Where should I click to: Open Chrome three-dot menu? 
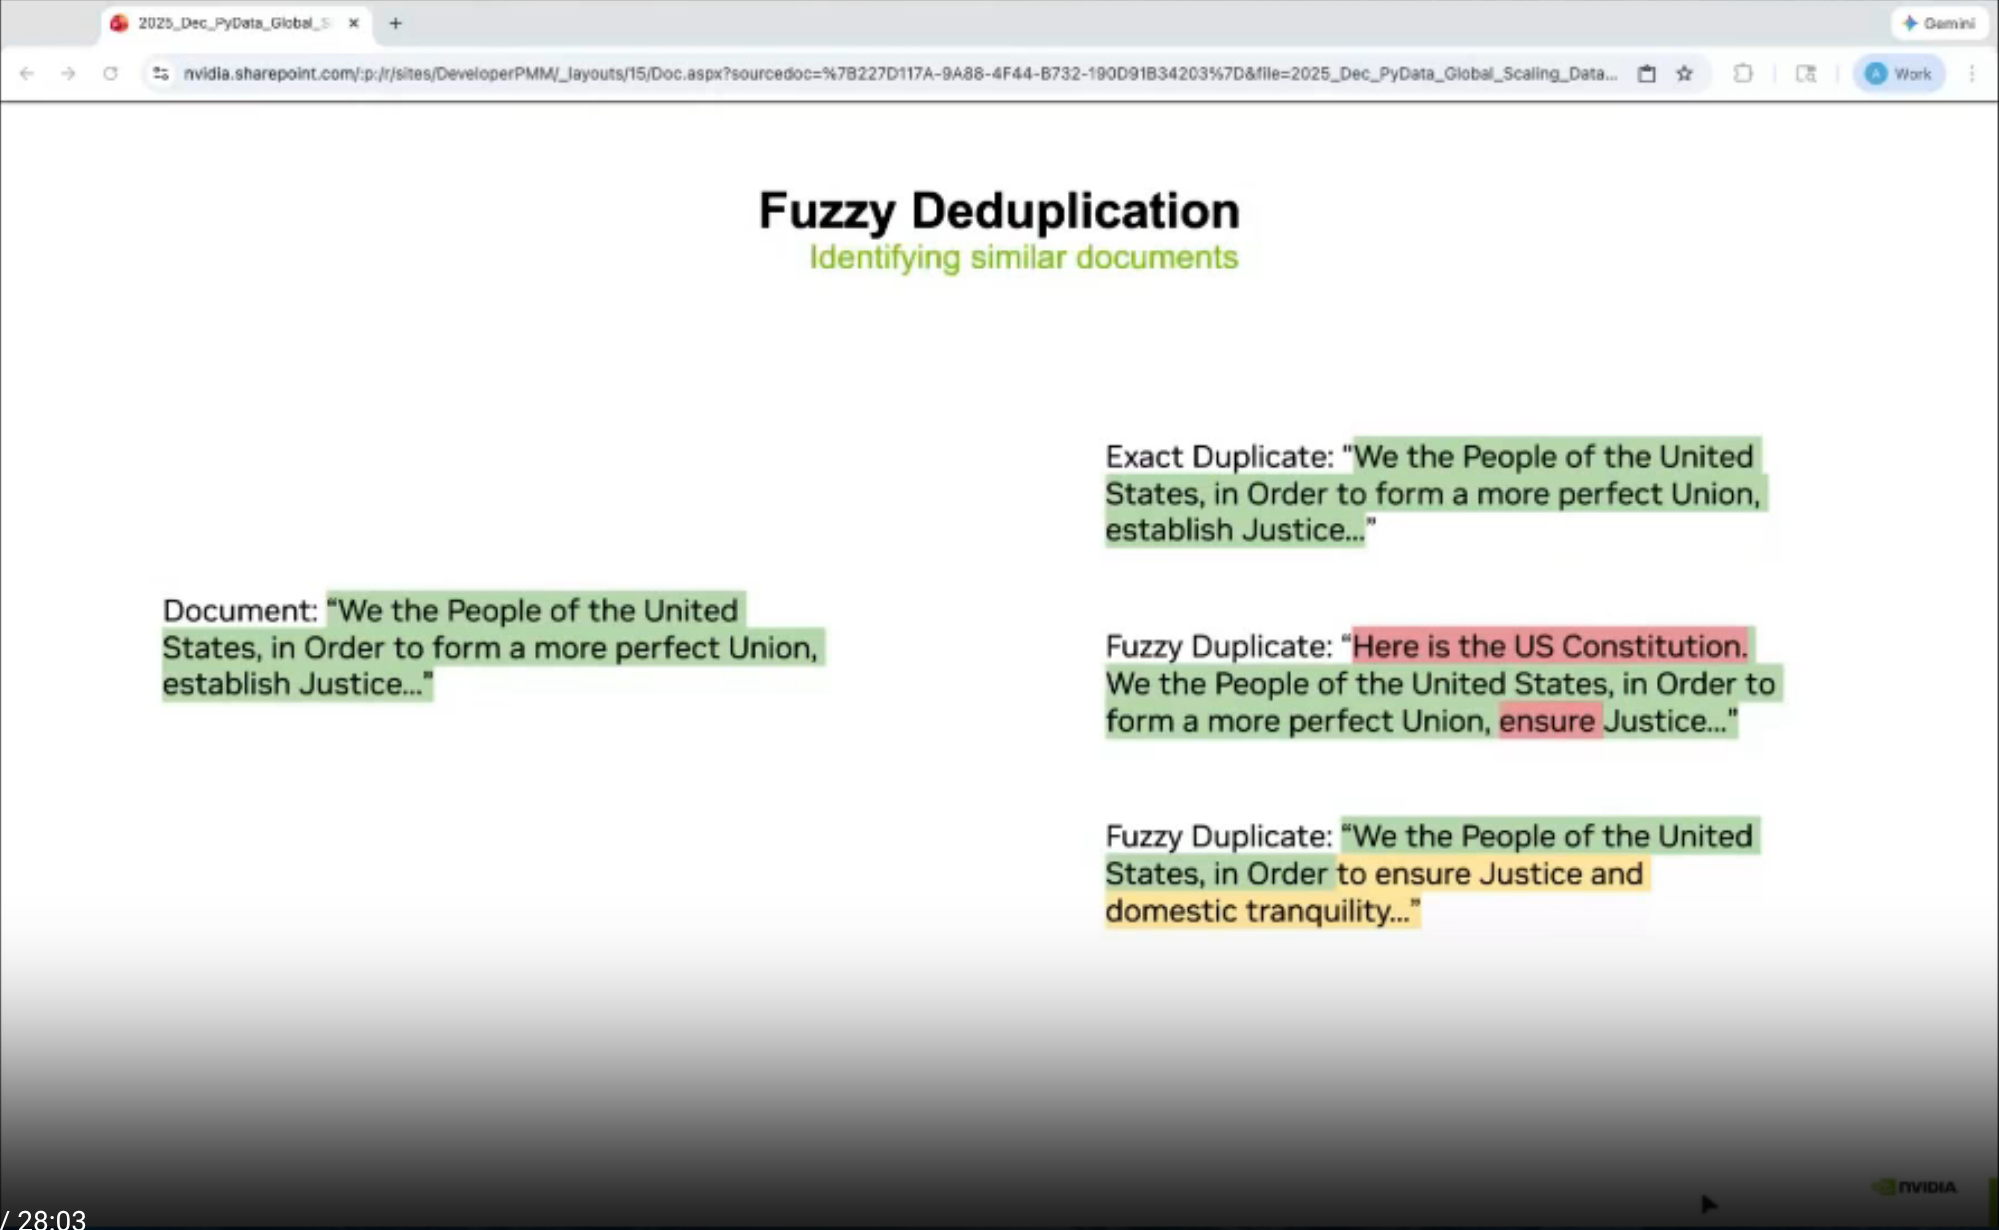[1972, 74]
